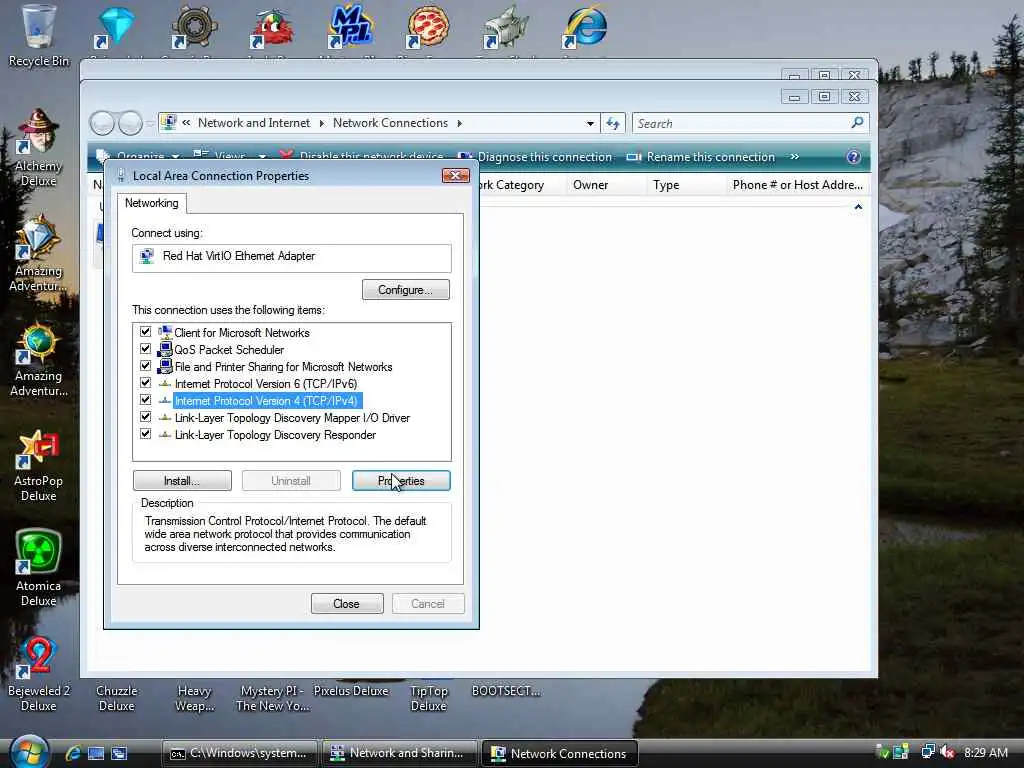Select the Networking tab
1024x768 pixels.
tap(152, 203)
